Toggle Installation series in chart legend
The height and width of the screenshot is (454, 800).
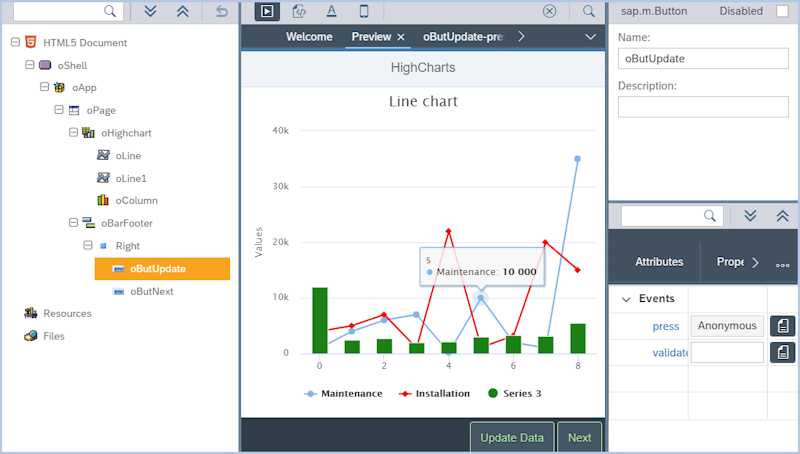click(x=434, y=393)
